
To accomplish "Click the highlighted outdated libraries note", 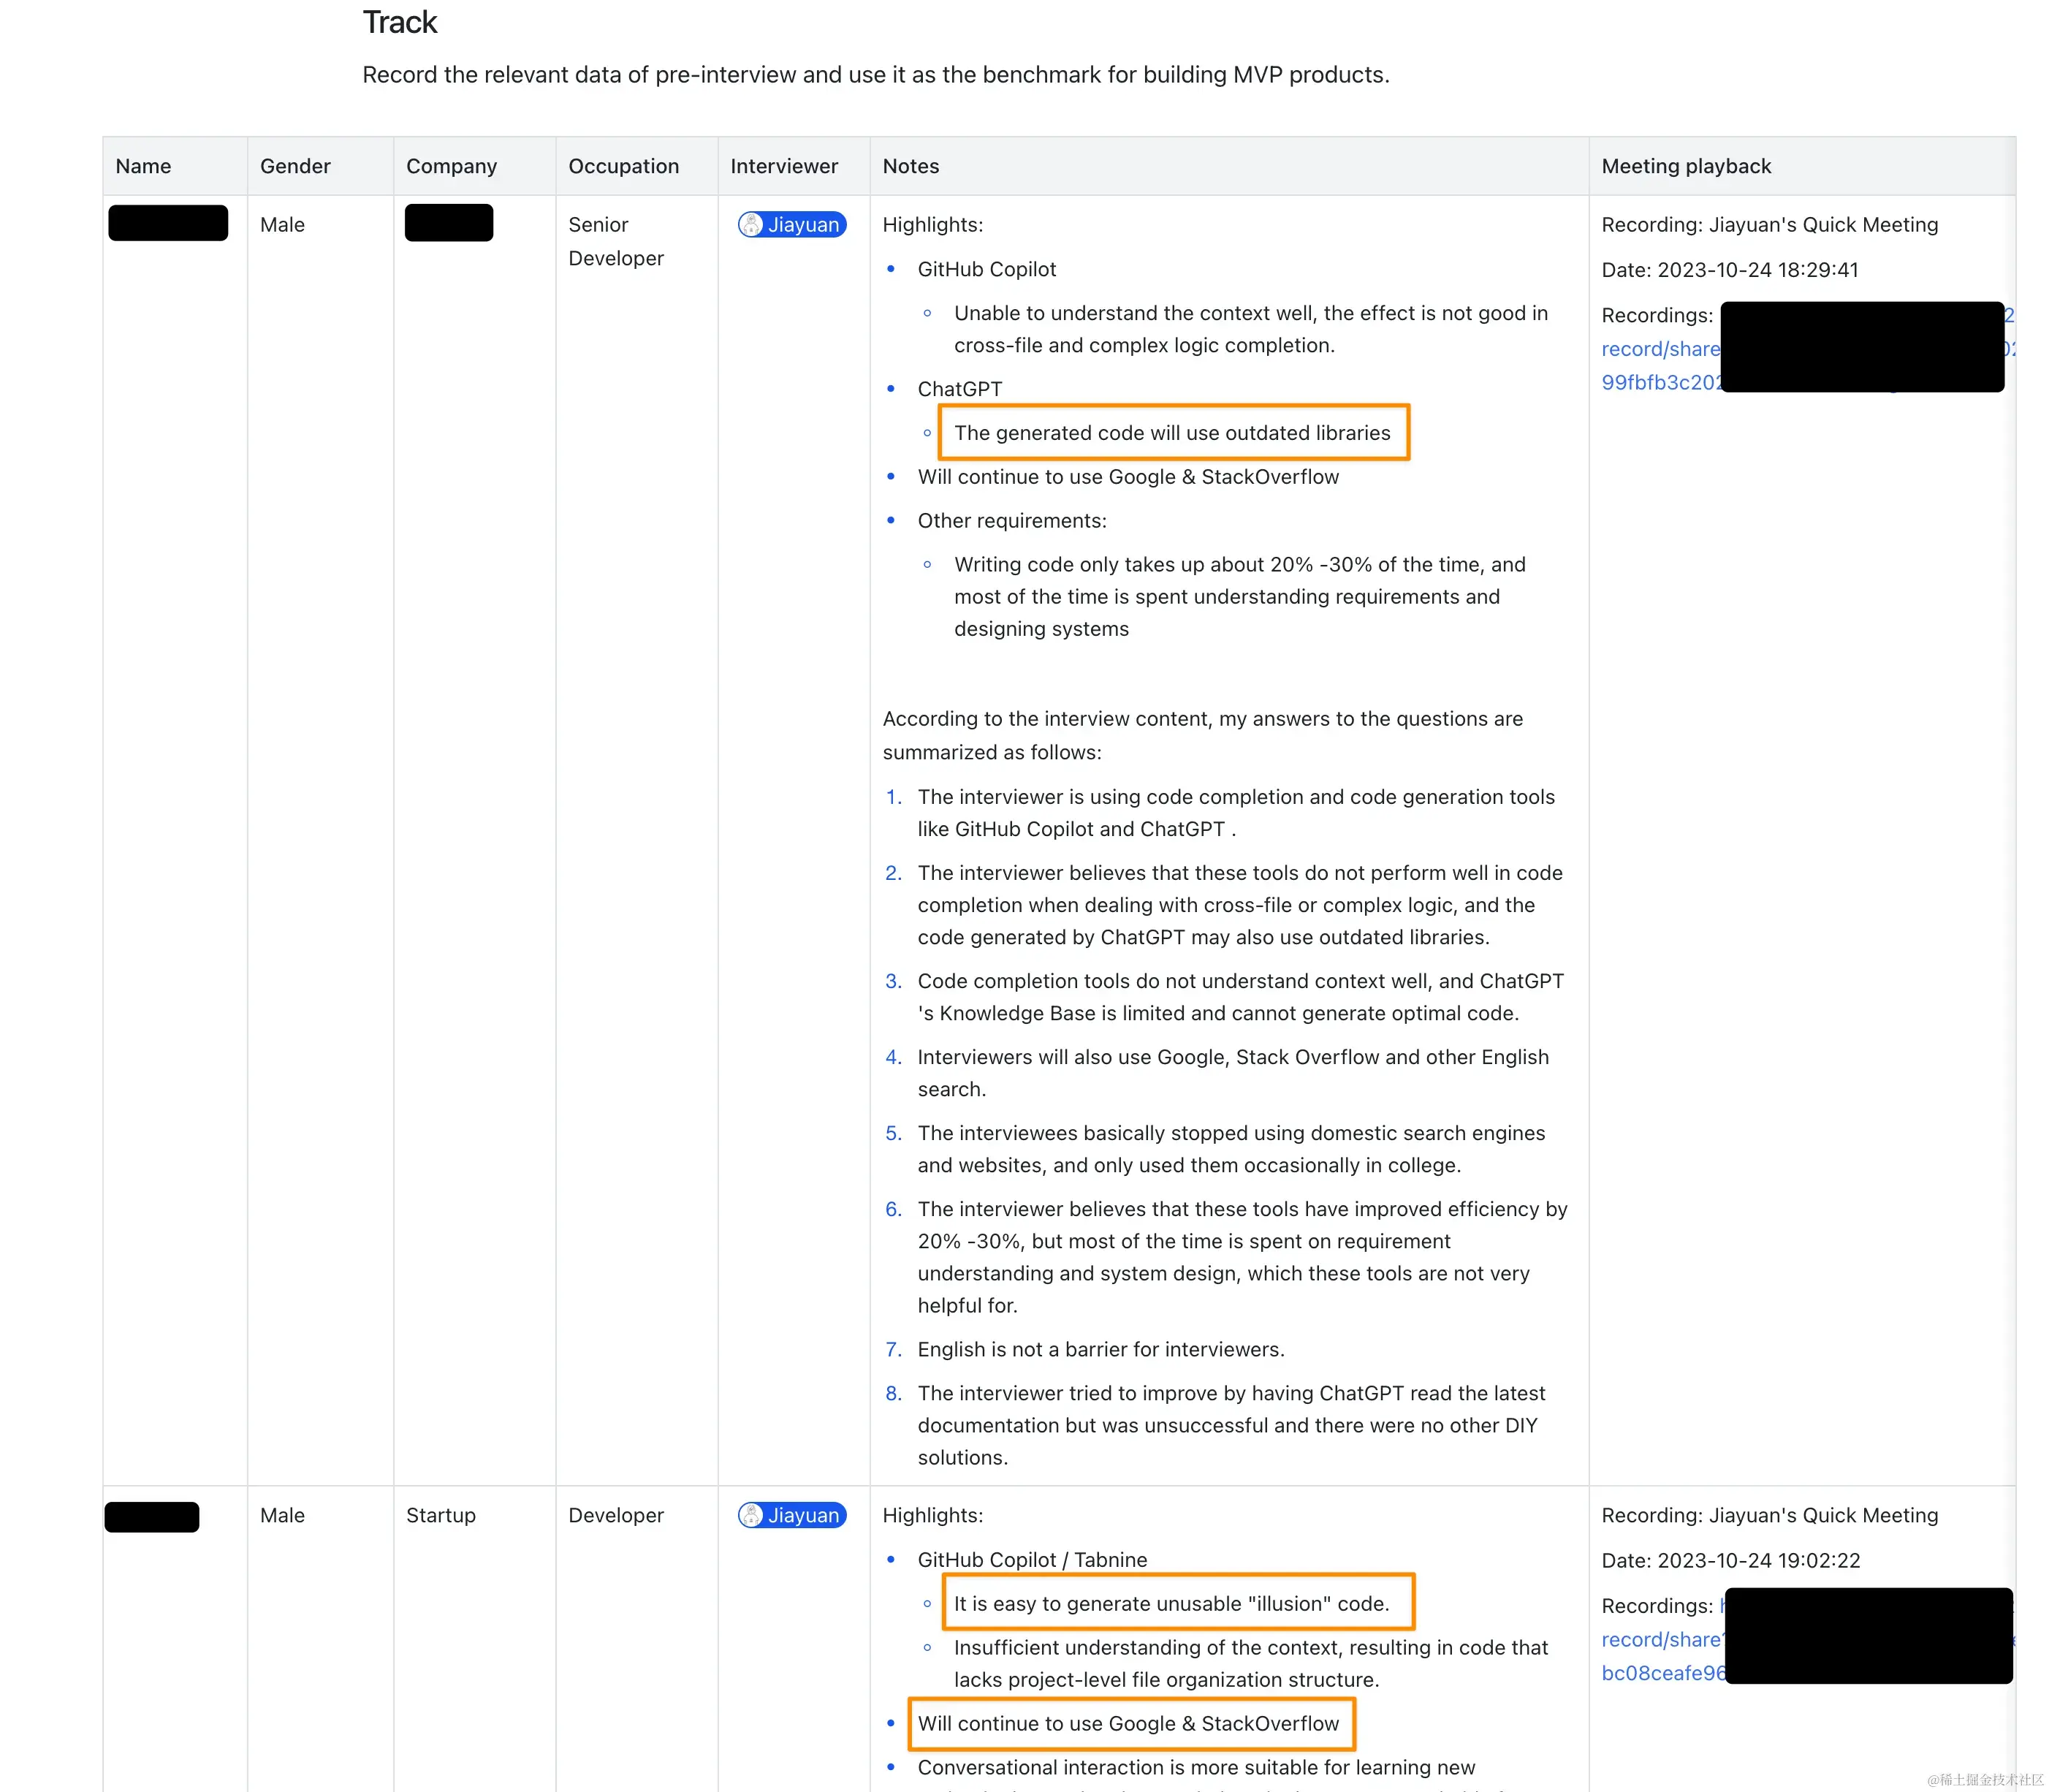I will 1171,433.
